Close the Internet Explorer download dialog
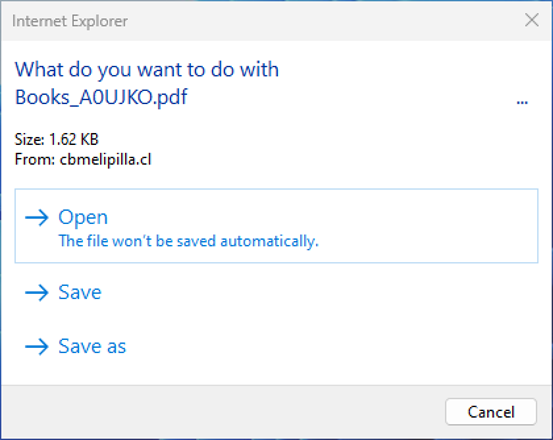Viewport: 553px width, 440px height. coord(531,20)
